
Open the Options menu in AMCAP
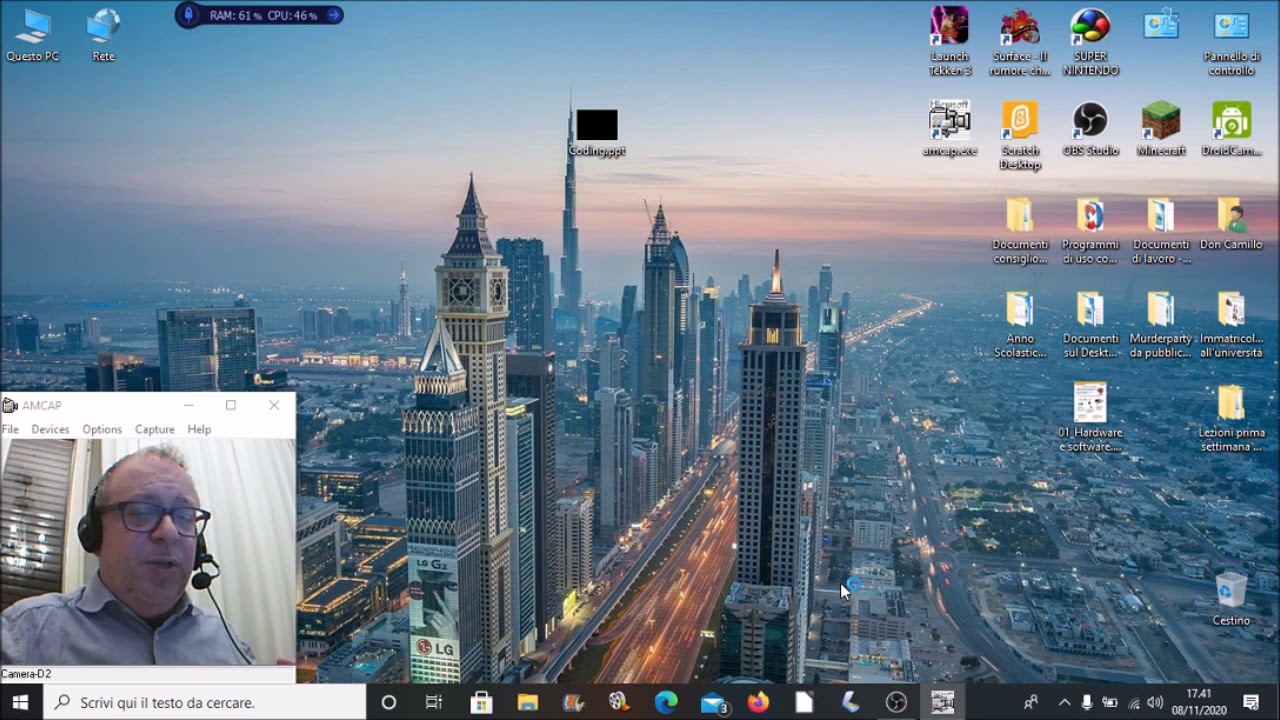pos(102,429)
